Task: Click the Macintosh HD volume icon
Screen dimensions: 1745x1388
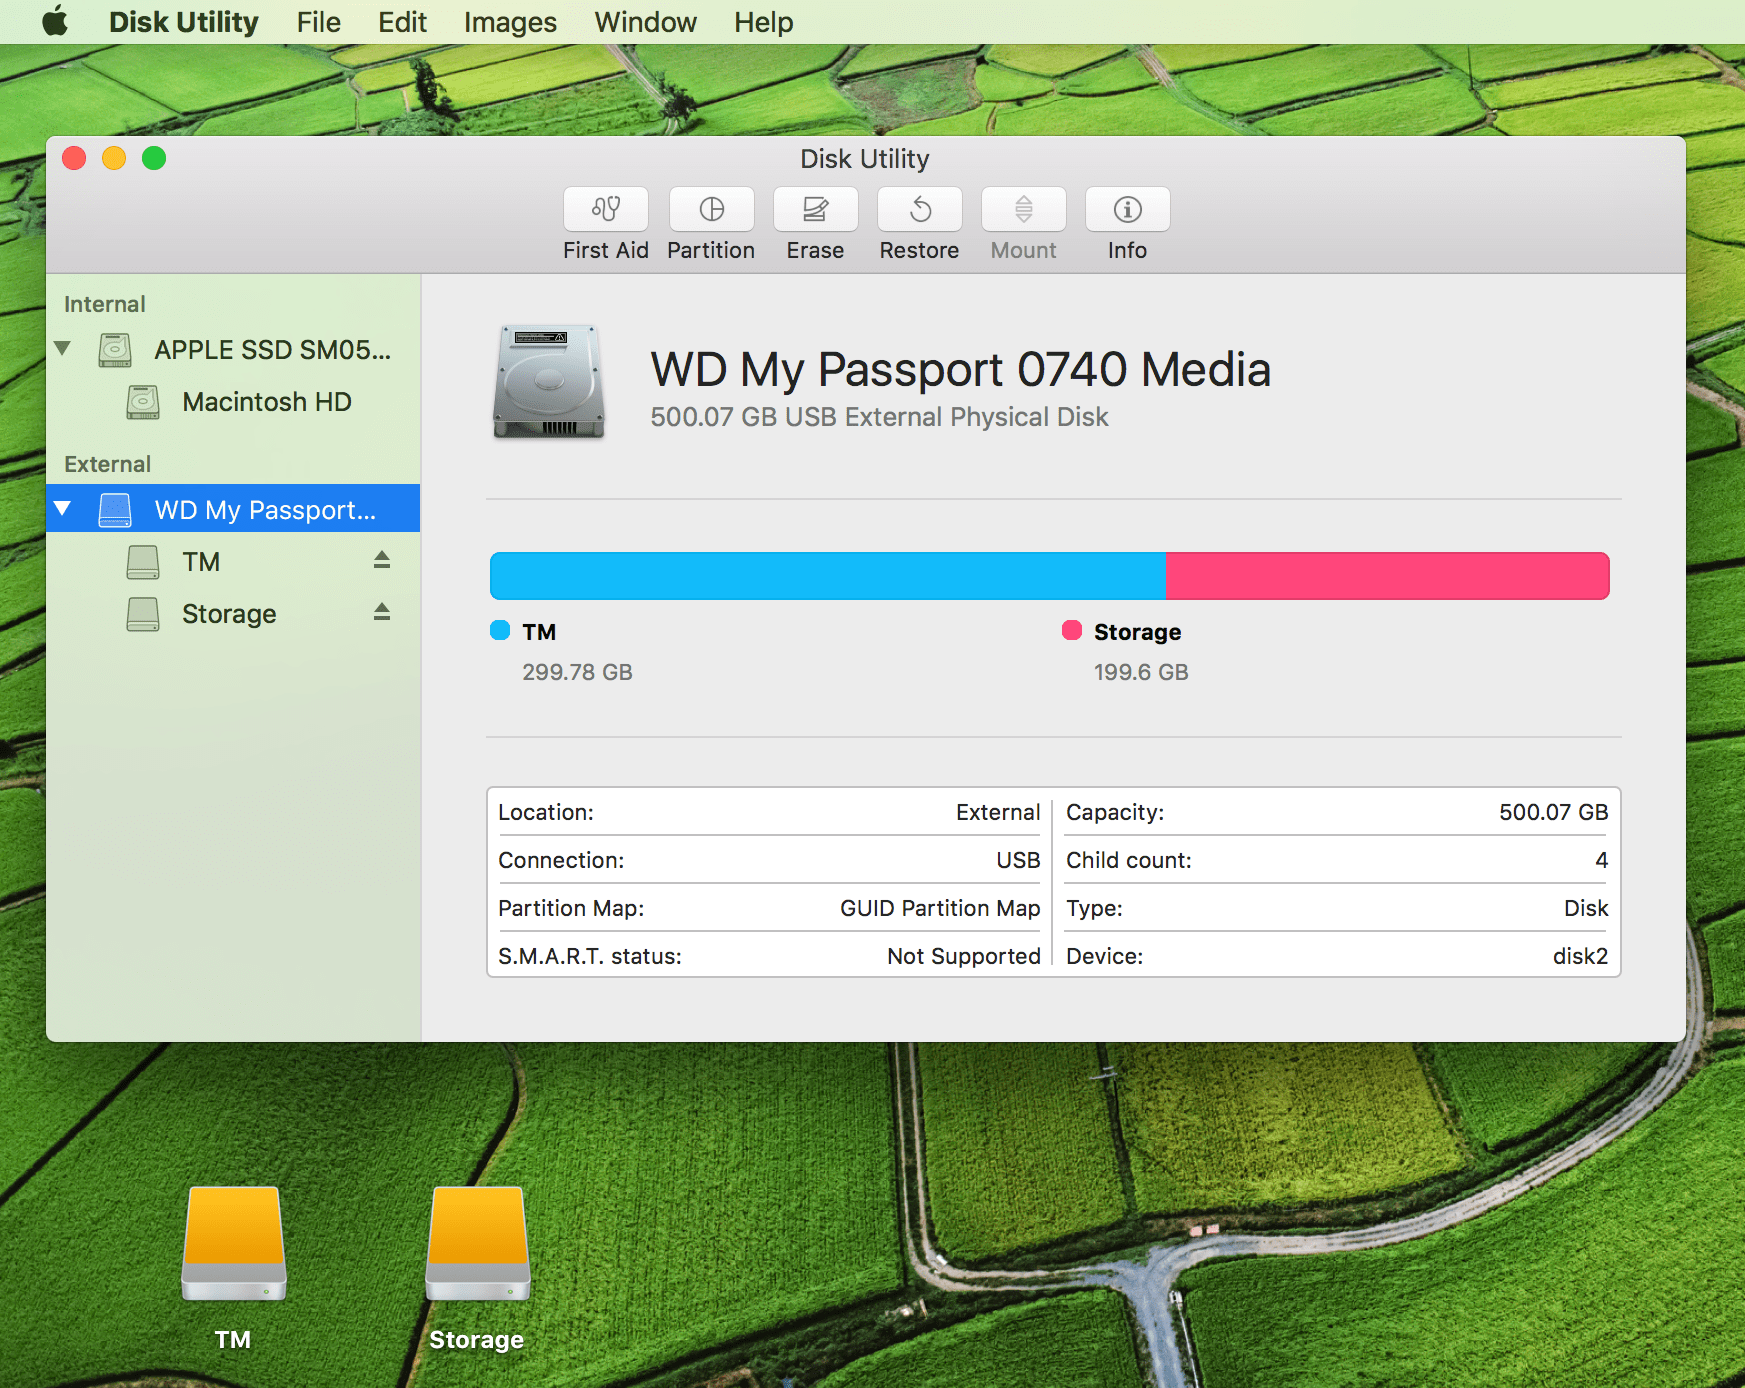Action: pyautogui.click(x=143, y=402)
